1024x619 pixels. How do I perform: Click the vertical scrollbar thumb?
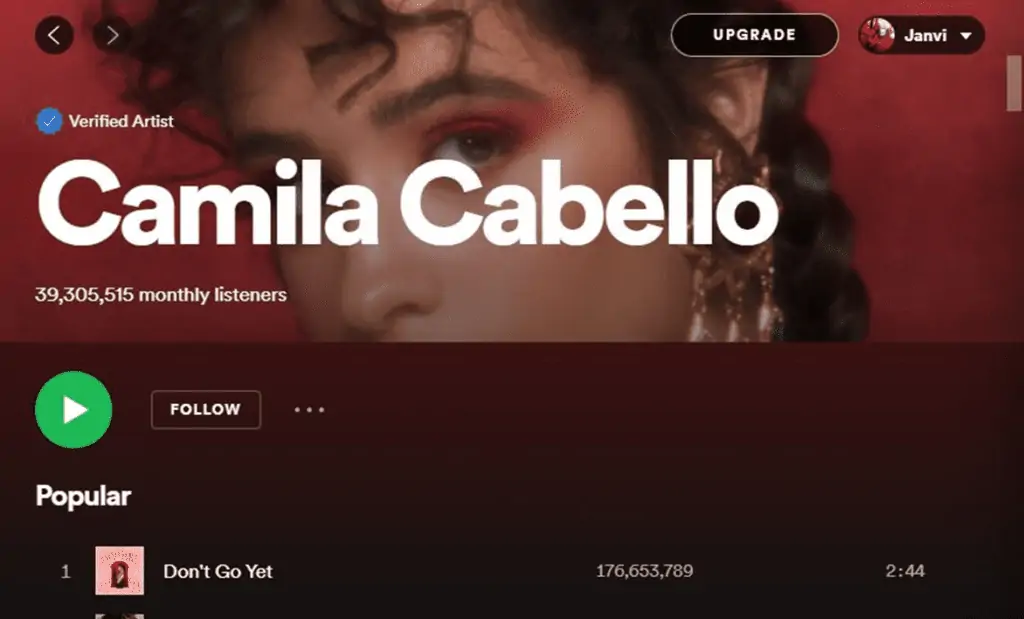[1014, 83]
